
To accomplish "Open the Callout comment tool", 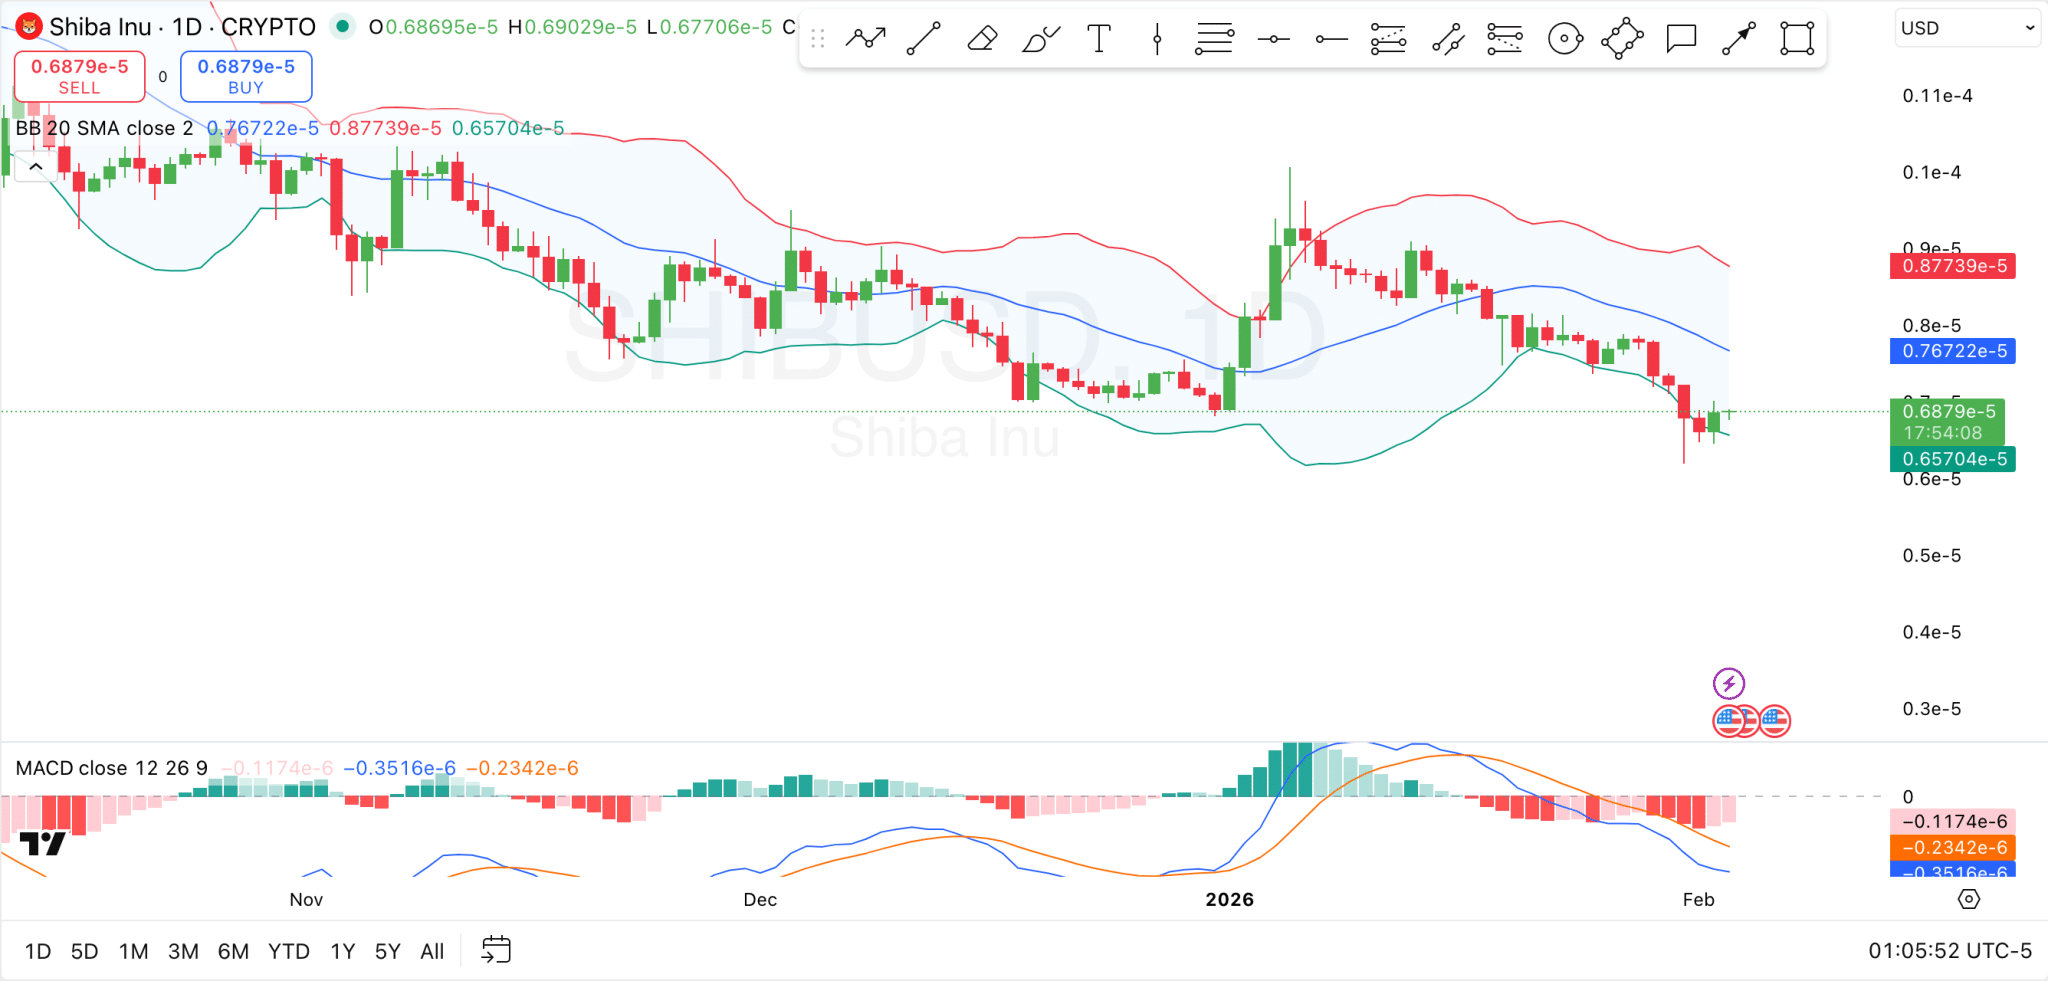I will coord(1680,37).
